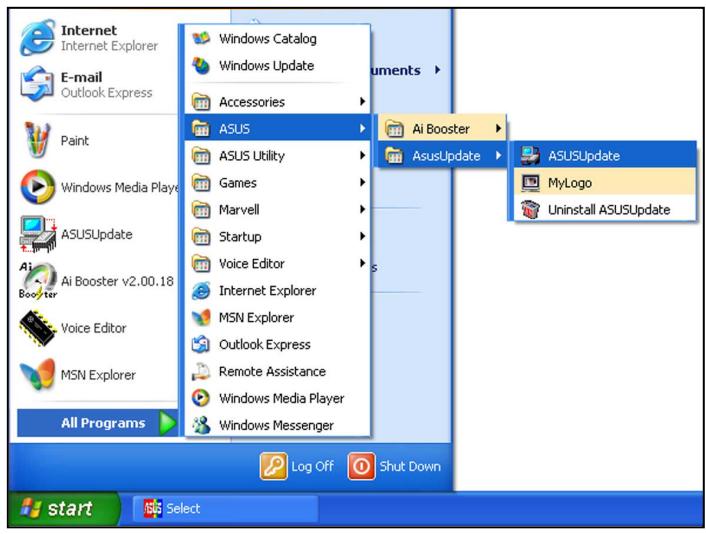Expand the ASUS Utility submenu arrow
This screenshot has height=534, width=706.
362,155
